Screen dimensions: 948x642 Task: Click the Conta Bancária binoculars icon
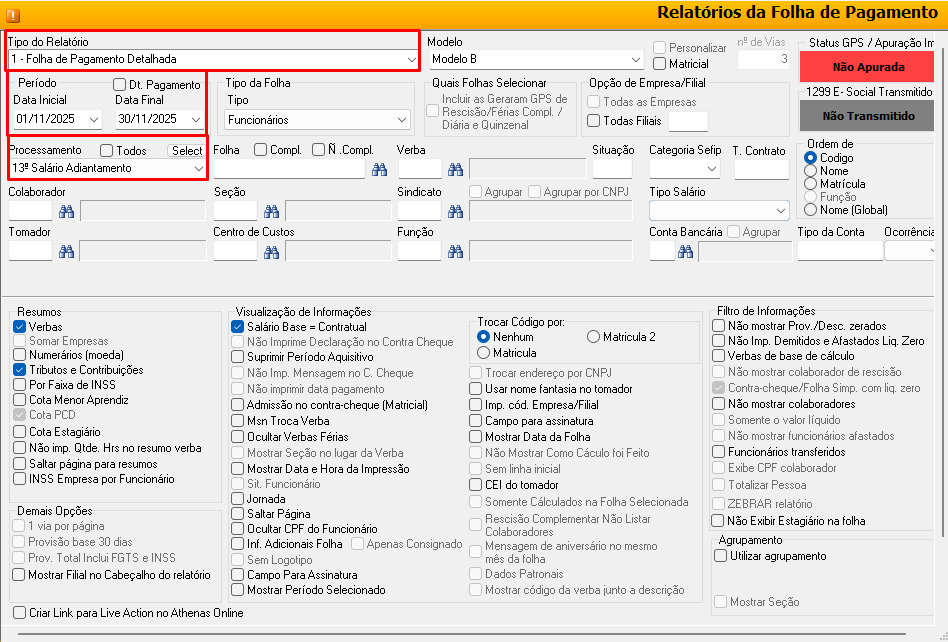[x=685, y=252]
